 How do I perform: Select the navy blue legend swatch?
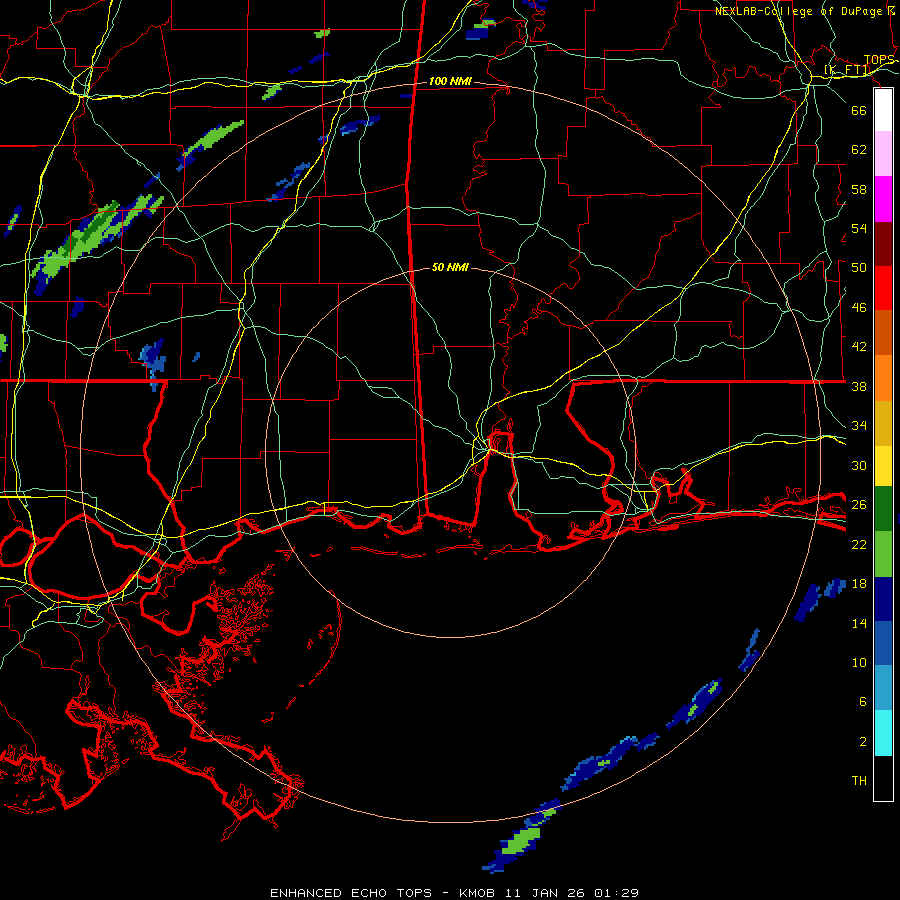[x=883, y=599]
